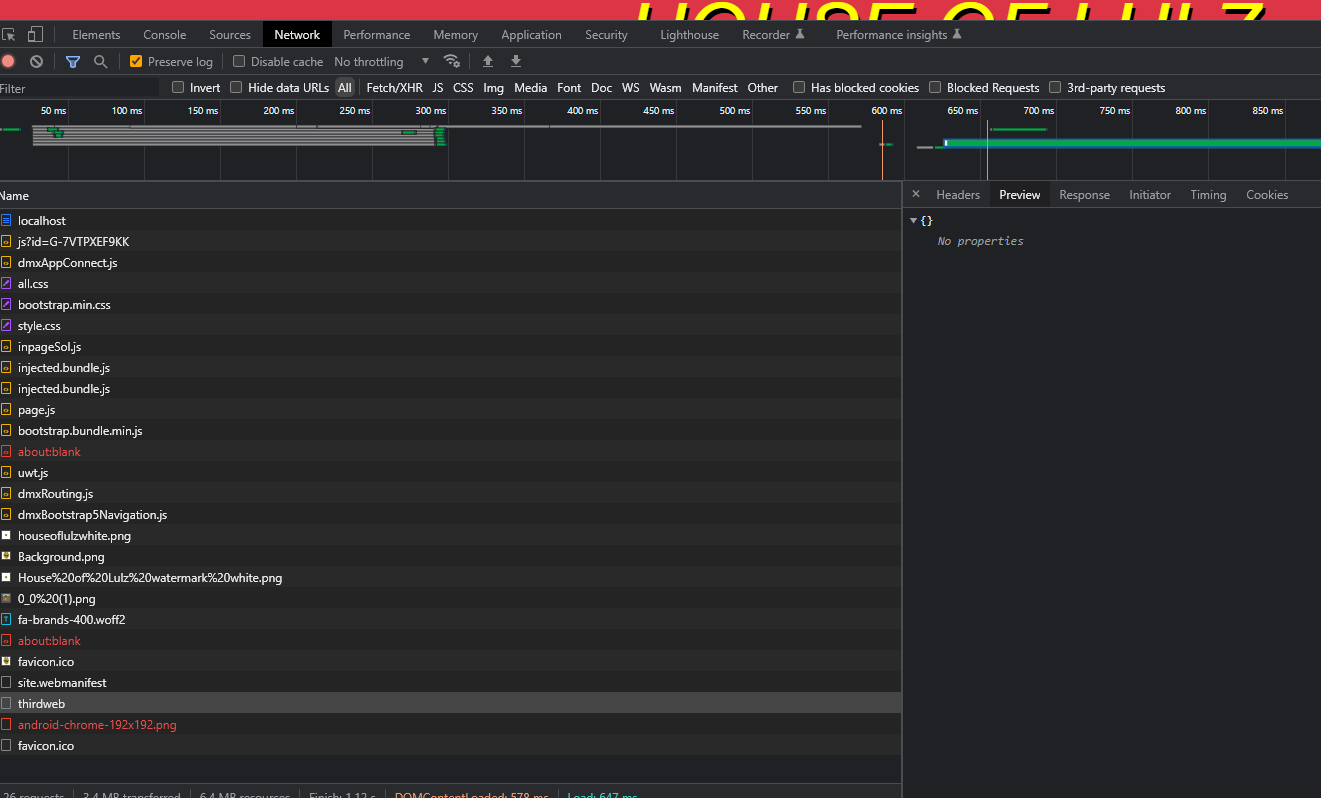Import a HAR file via the upload icon
1321x798 pixels.
pyautogui.click(x=487, y=61)
